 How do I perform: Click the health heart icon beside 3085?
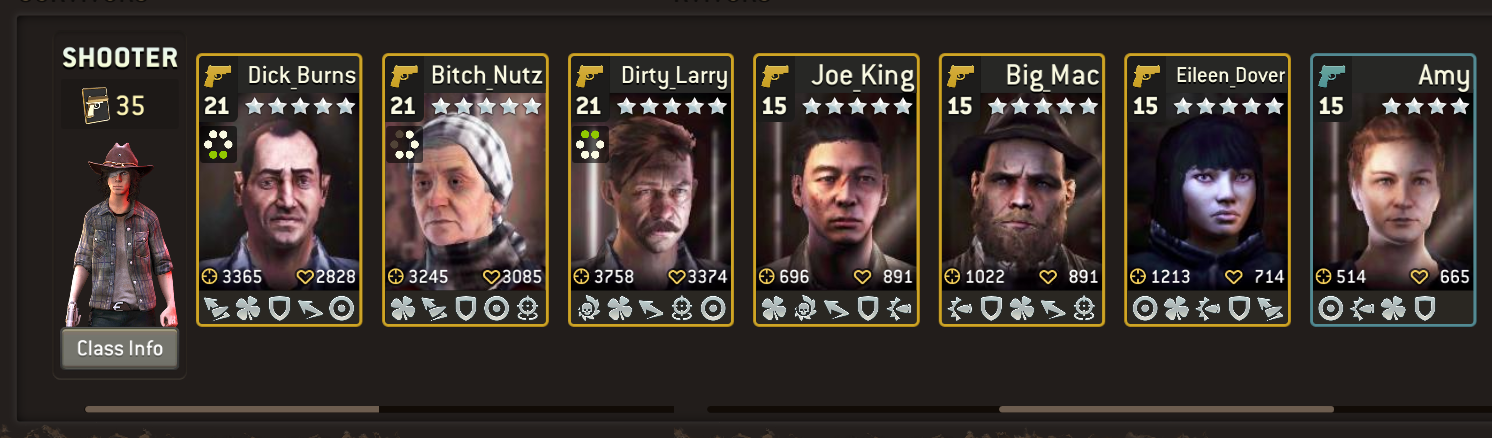(491, 277)
